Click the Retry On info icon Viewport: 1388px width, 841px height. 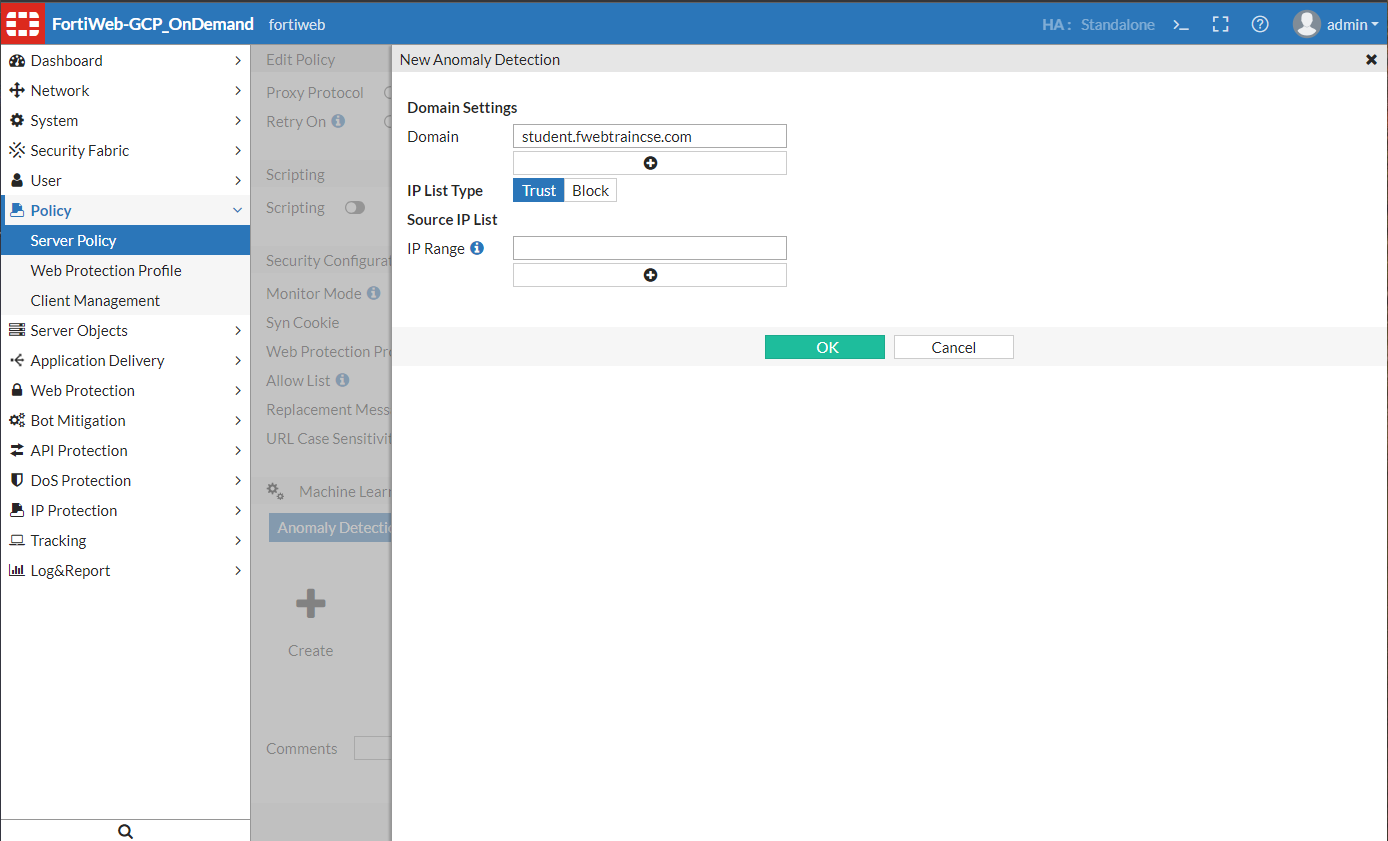pos(338,121)
